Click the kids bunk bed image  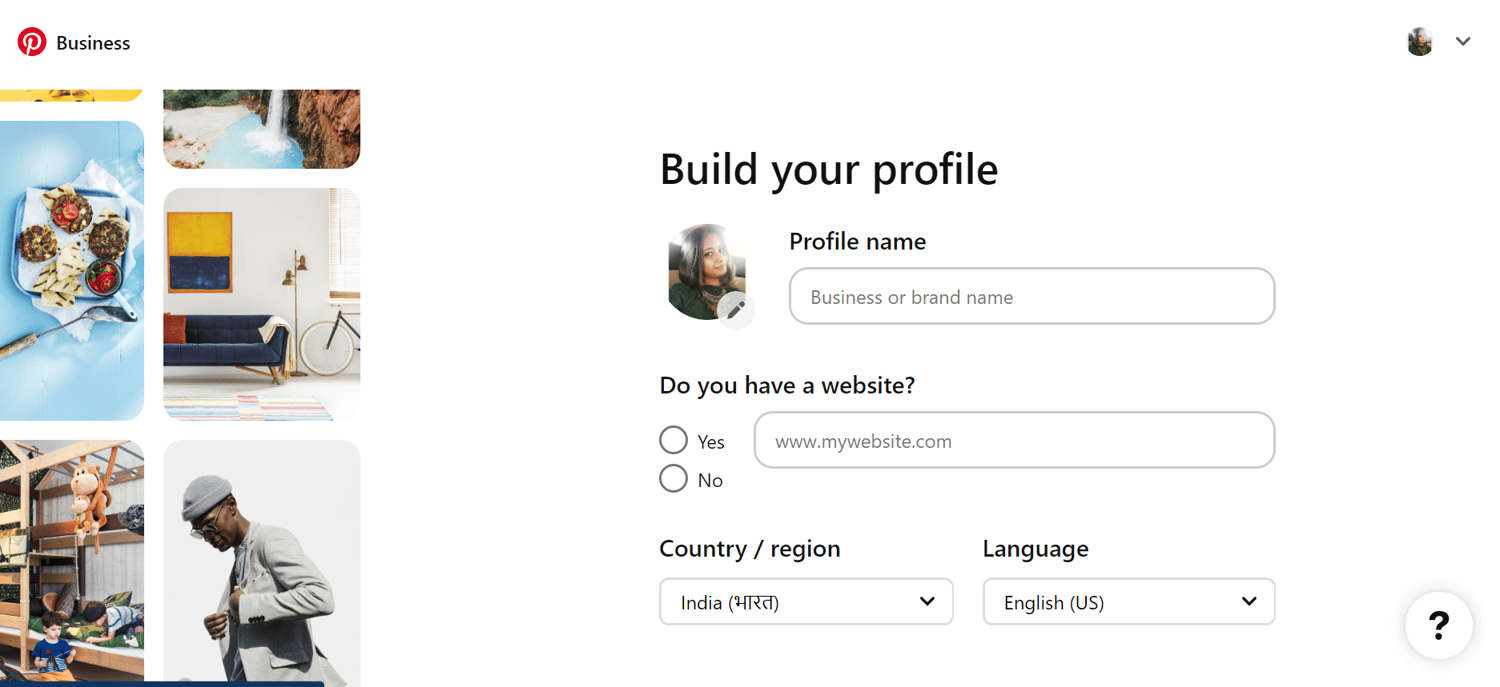pyautogui.click(x=71, y=560)
